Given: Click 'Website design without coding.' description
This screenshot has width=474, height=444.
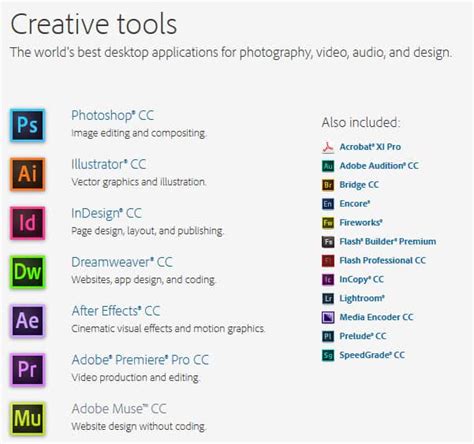Looking at the screenshot, I should click(139, 427).
